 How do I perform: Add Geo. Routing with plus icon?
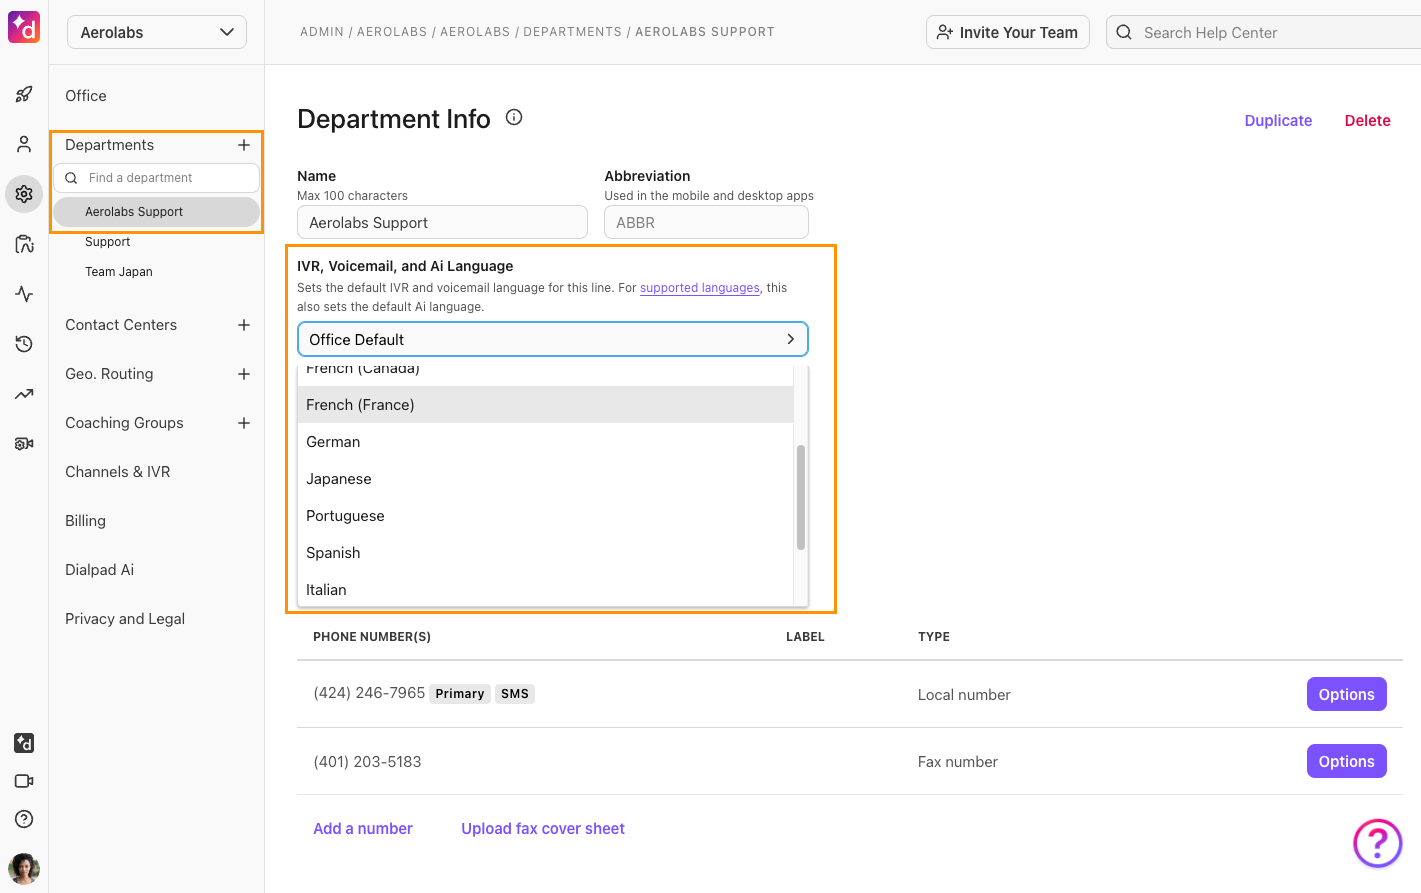[244, 374]
